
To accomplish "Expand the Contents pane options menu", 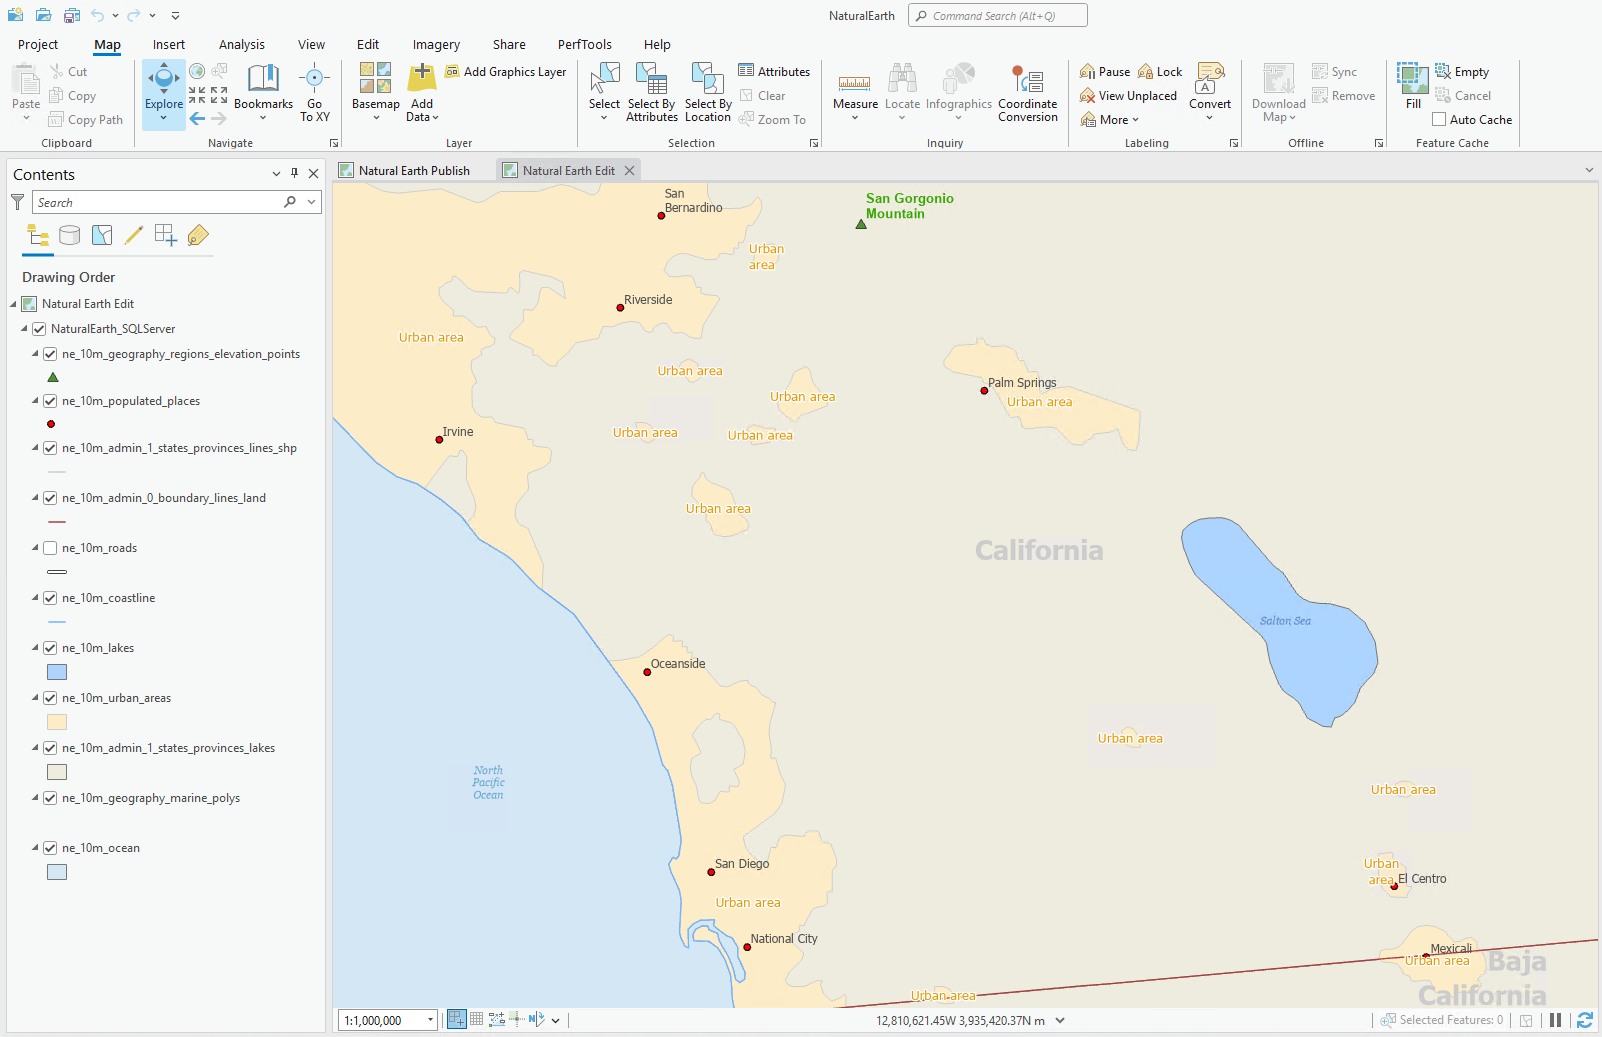I will click(276, 174).
